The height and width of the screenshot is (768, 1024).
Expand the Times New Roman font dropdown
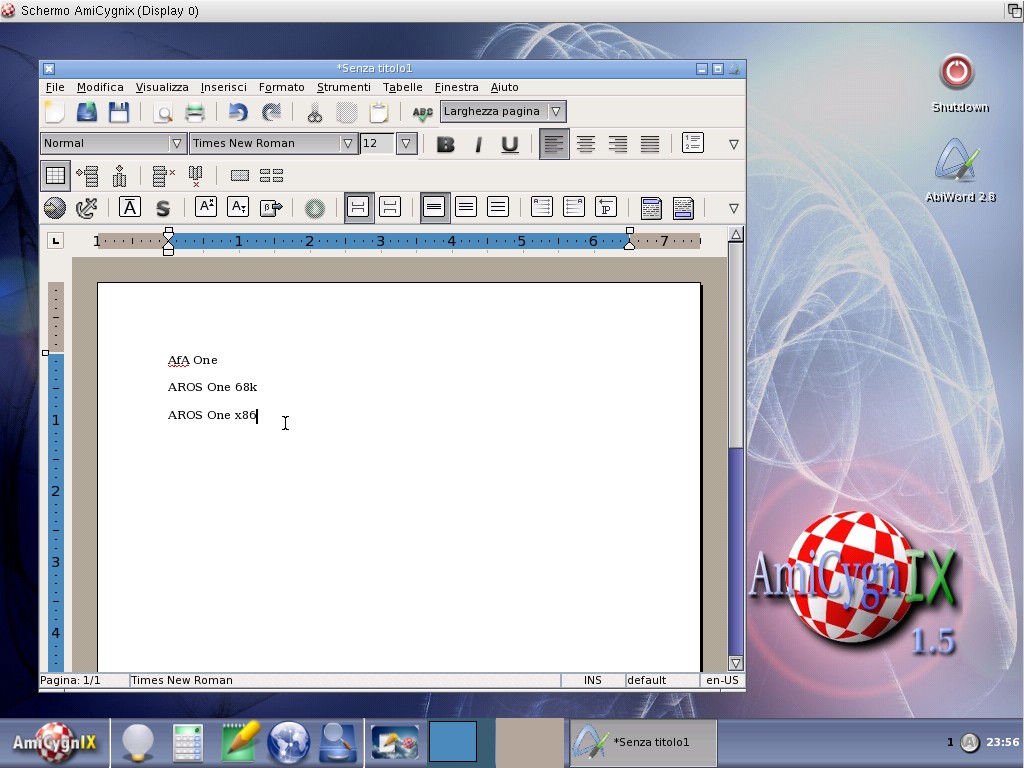(347, 143)
